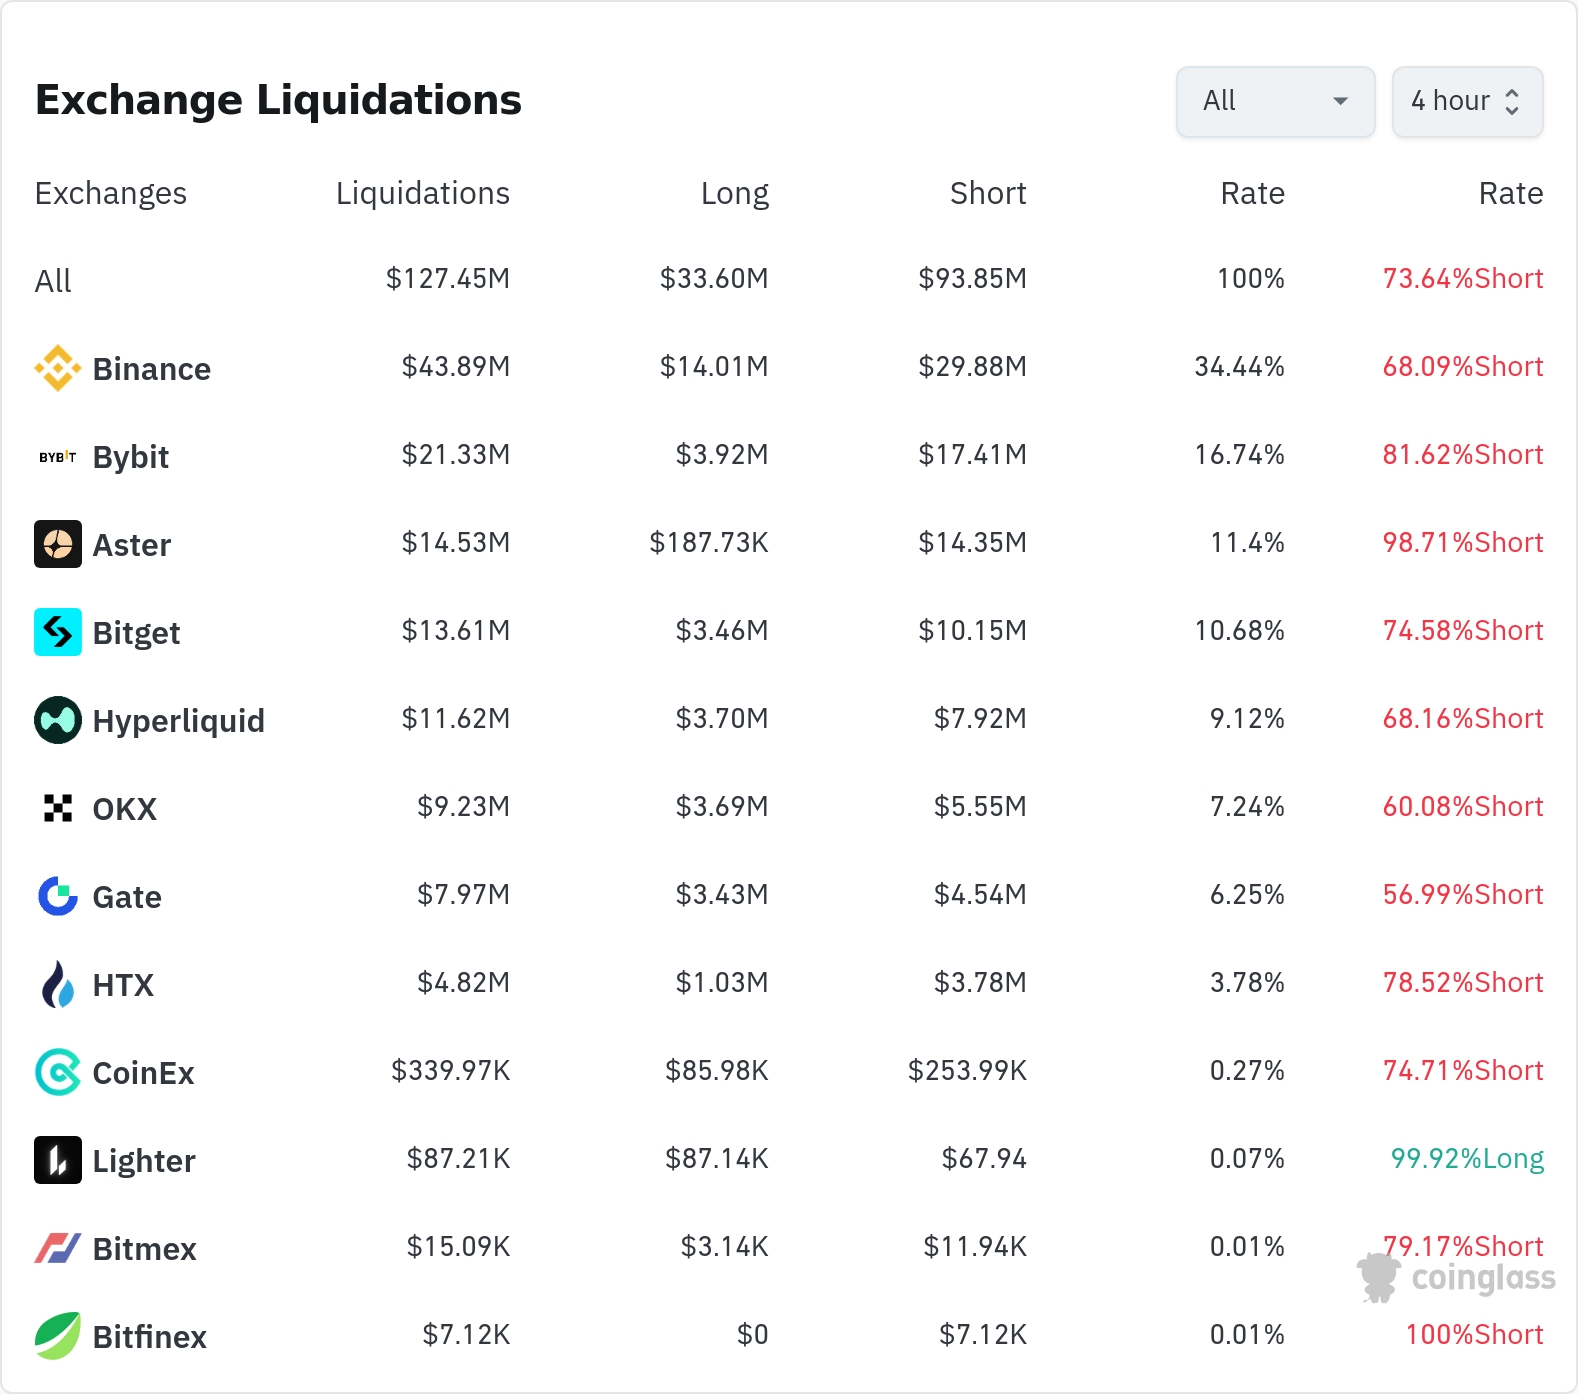Click the Bitmex logo icon
The image size is (1578, 1394).
58,1248
